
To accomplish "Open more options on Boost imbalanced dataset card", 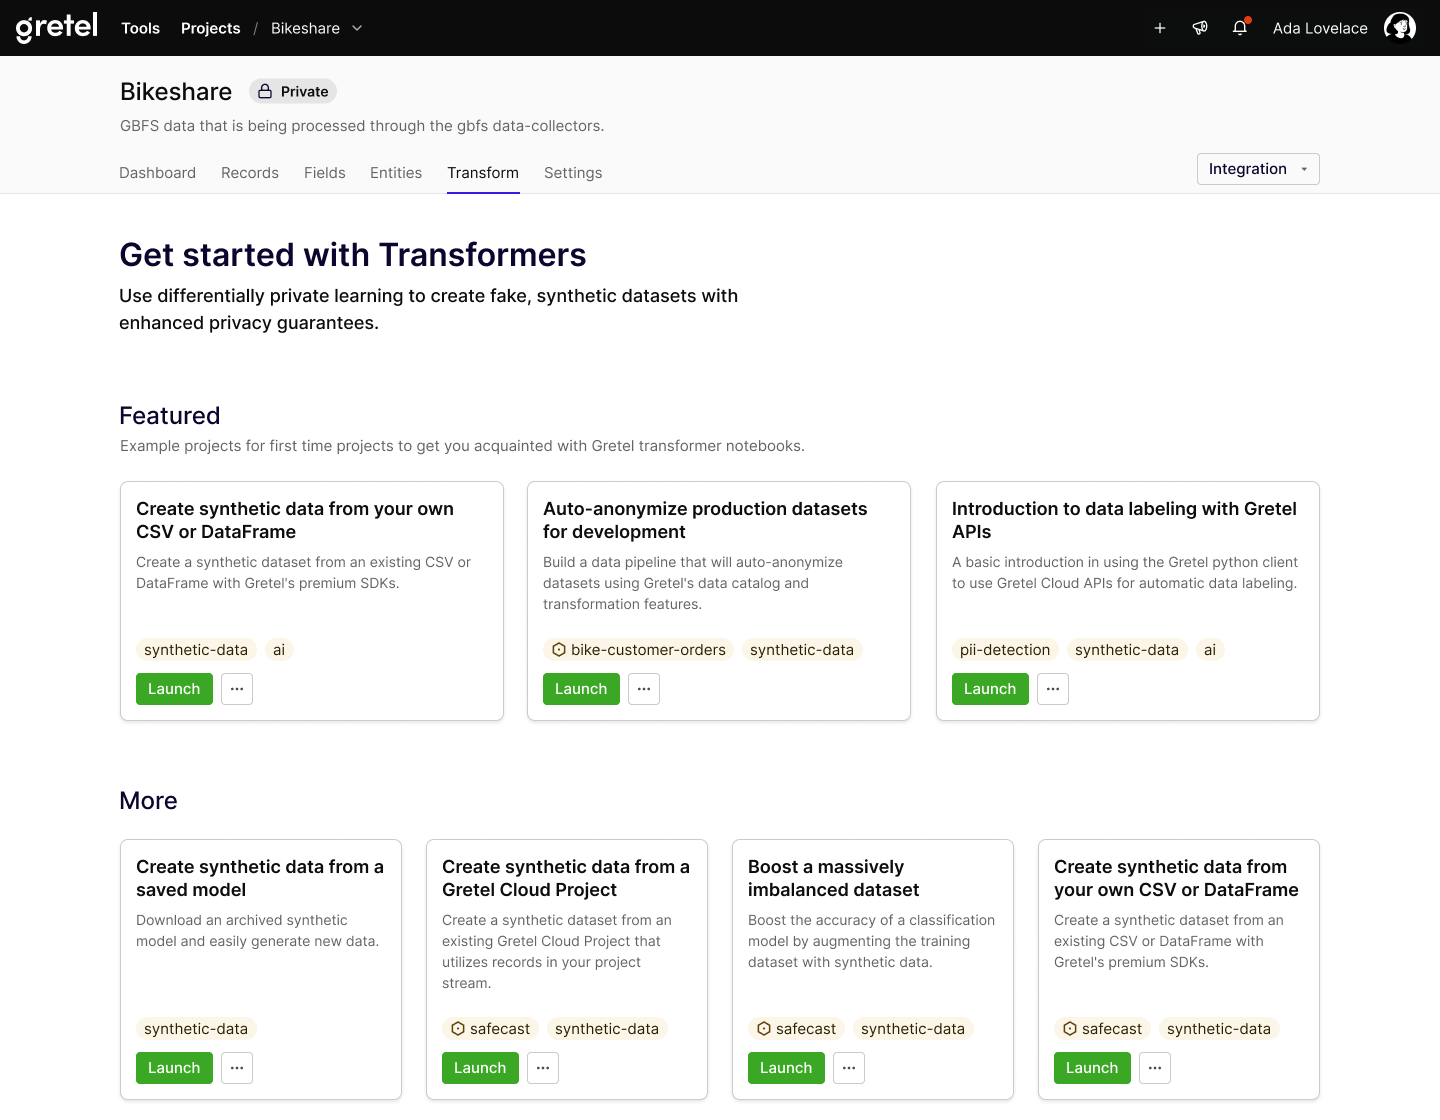I will click(849, 1068).
